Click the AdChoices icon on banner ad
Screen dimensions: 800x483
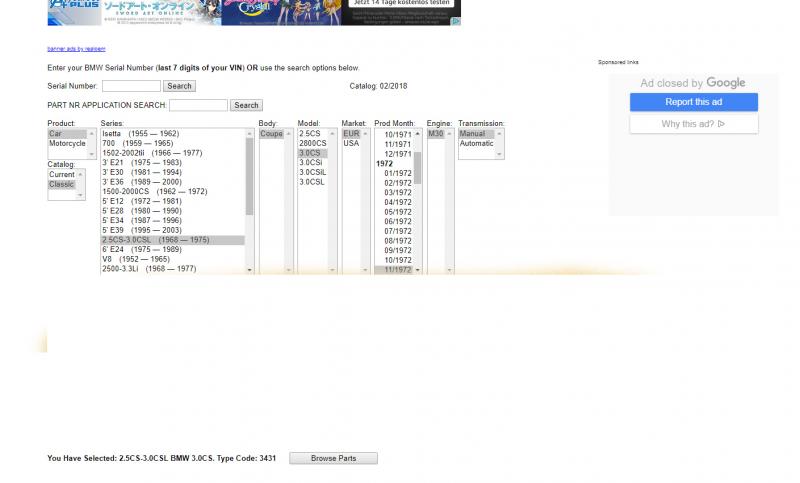pyautogui.click(x=456, y=21)
